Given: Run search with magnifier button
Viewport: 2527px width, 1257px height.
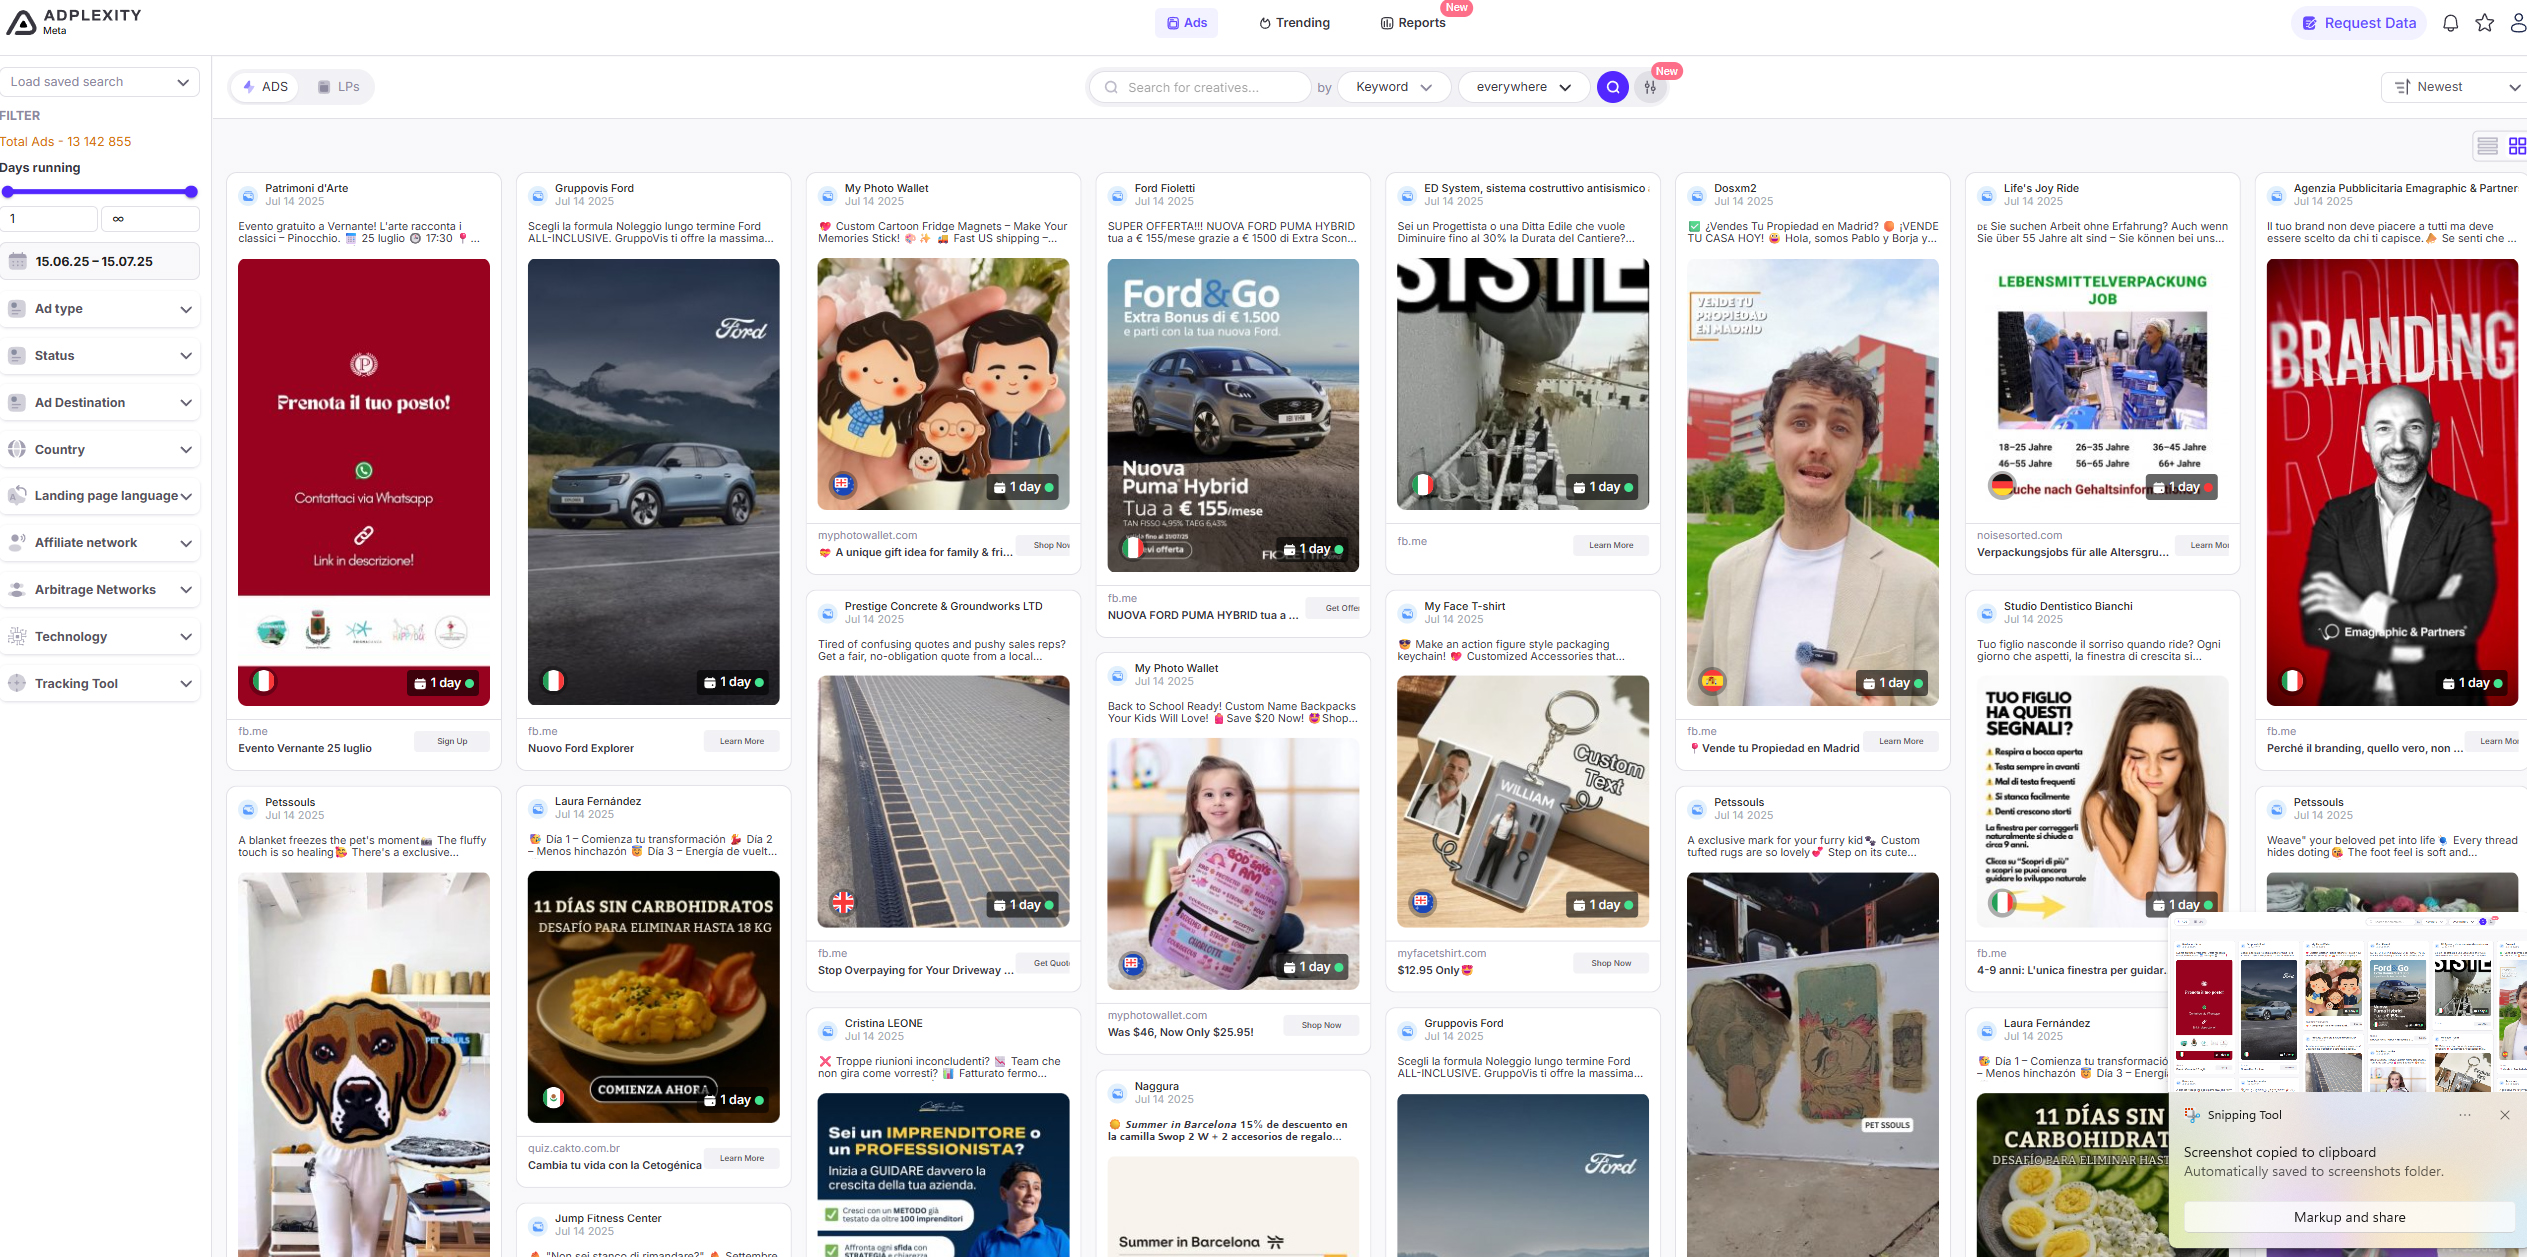Looking at the screenshot, I should click(x=1612, y=87).
